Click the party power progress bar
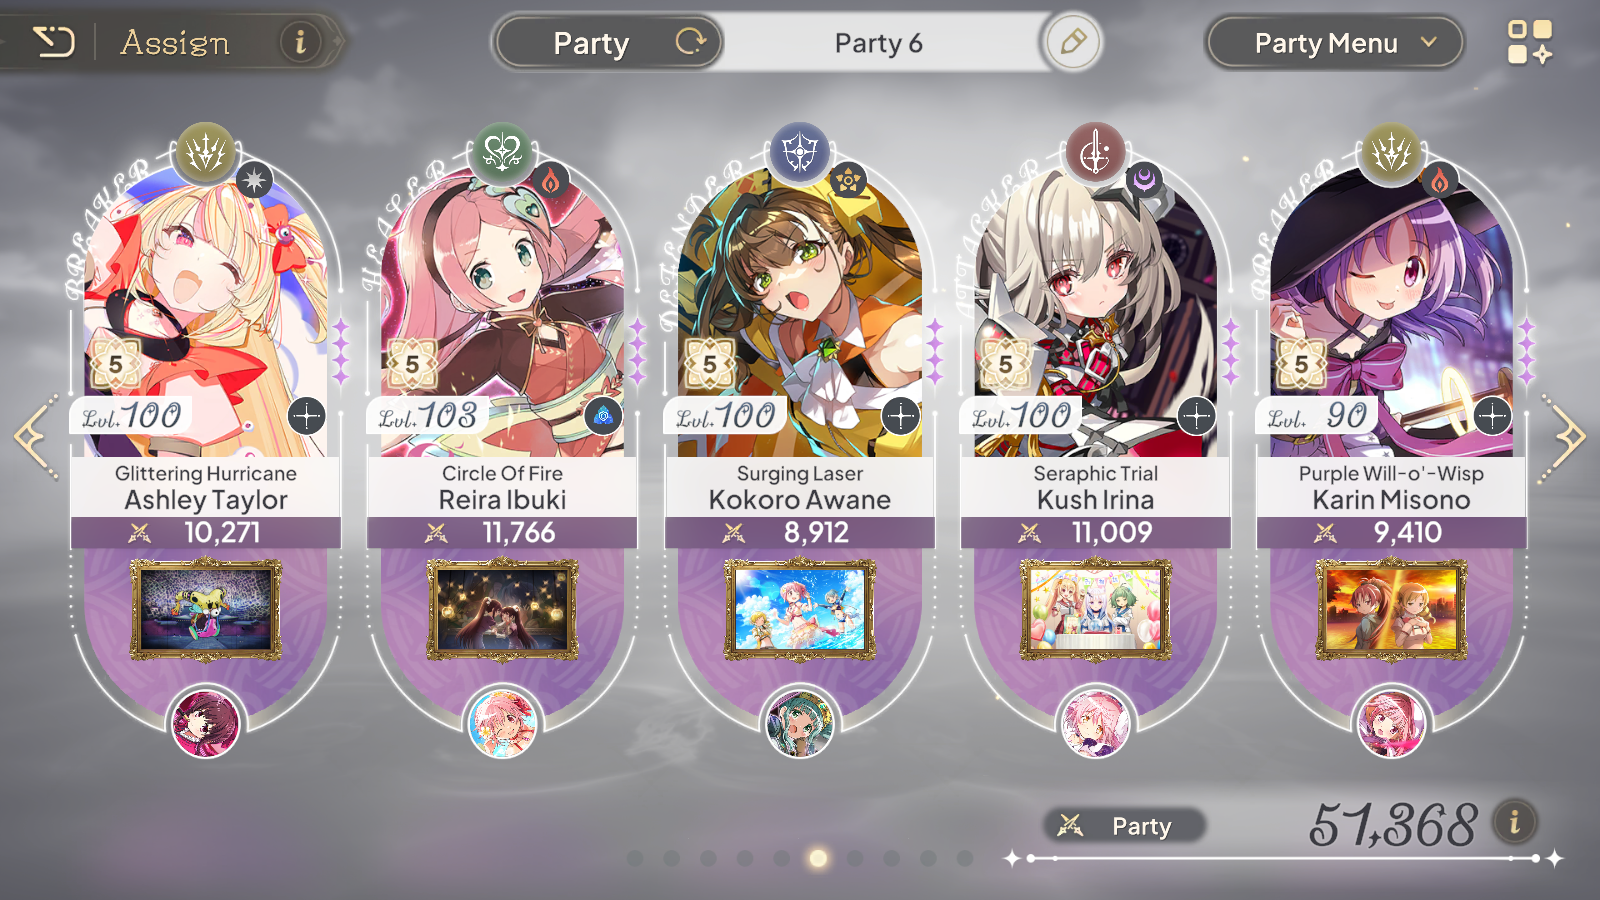Screen dimensions: 1600x900 (1284, 858)
